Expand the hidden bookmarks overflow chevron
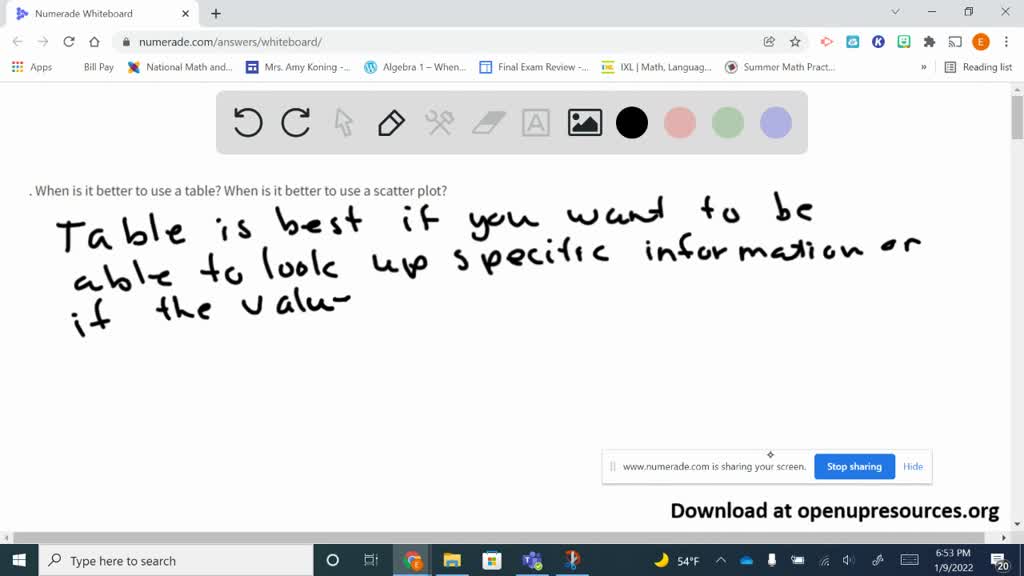 pos(923,67)
